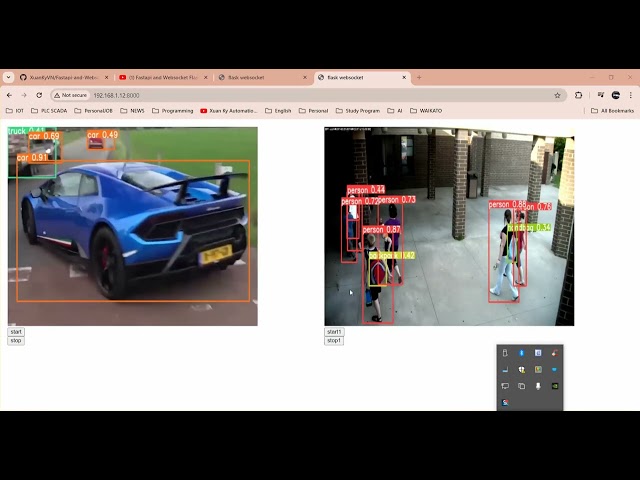Click the Not secure site info chip
The image size is (640, 480).
71,95
